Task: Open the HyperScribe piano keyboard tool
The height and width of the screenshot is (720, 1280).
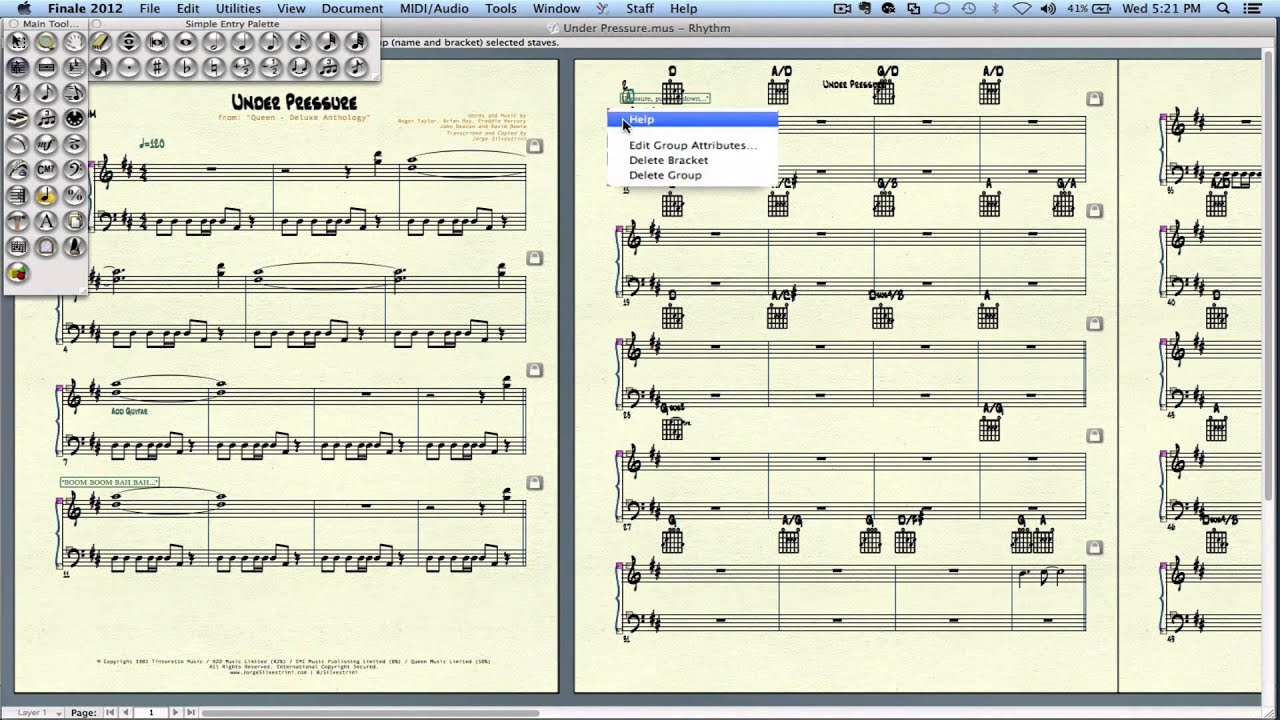Action: click(17, 118)
